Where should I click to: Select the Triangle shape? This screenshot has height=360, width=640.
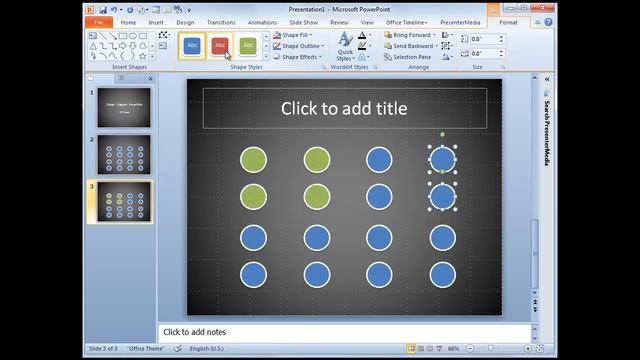point(93,46)
